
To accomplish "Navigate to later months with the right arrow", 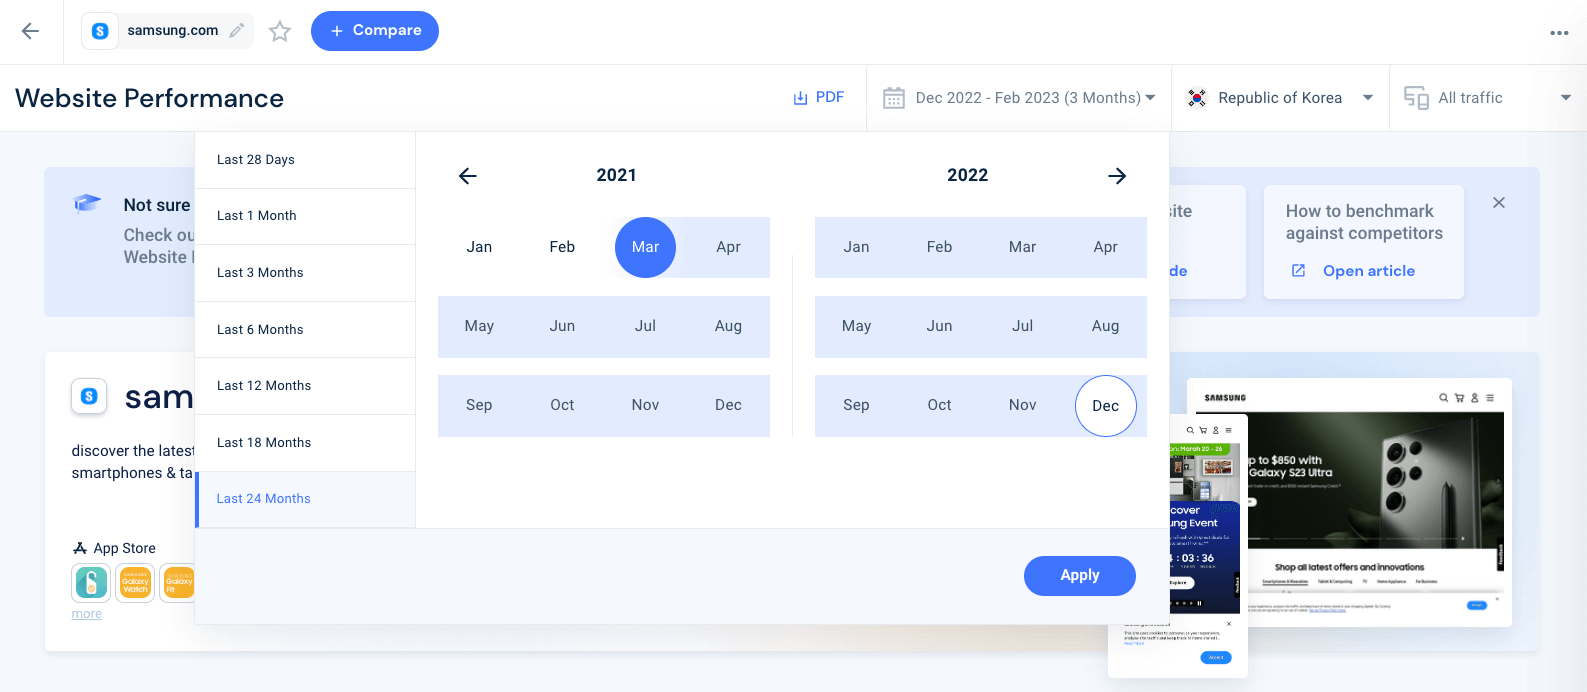I will point(1117,176).
